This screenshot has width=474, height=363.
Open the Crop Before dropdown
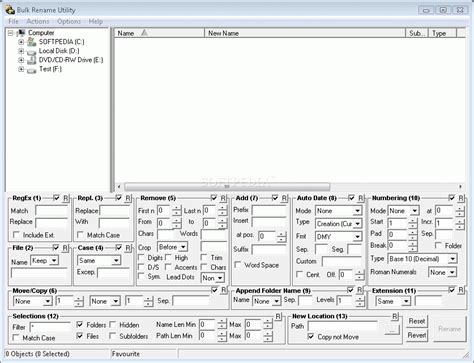[x=183, y=247]
